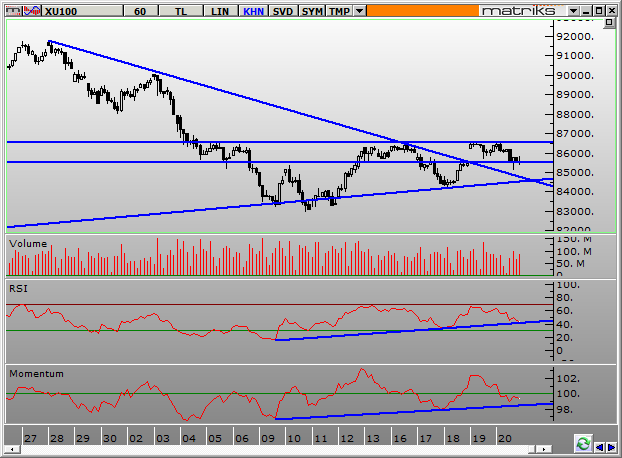Toggle the KHN option
Screen dimensions: 622x458
[252, 10]
